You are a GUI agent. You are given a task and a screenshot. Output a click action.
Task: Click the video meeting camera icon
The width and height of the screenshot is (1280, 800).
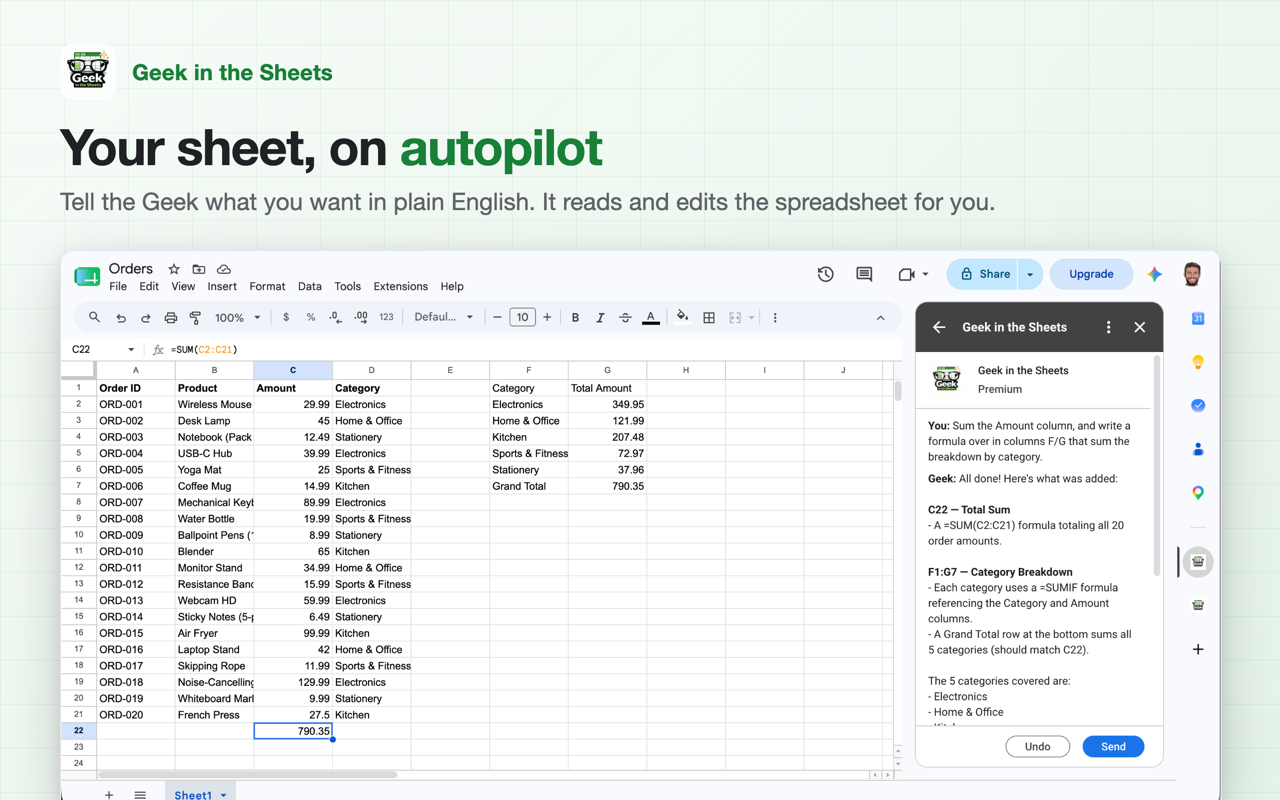click(906, 274)
